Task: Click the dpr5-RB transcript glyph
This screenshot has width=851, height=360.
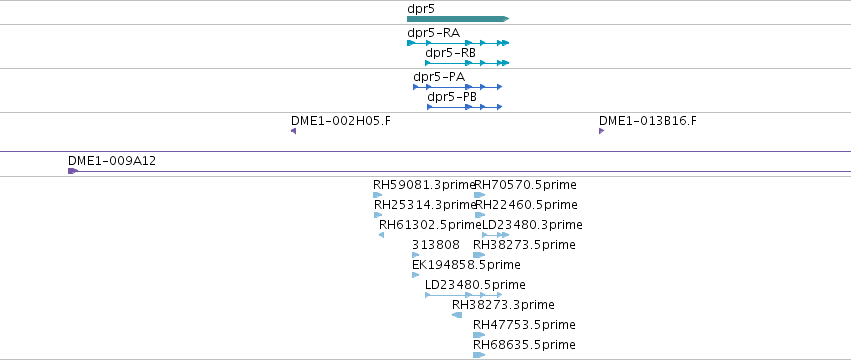Action: pos(467,63)
